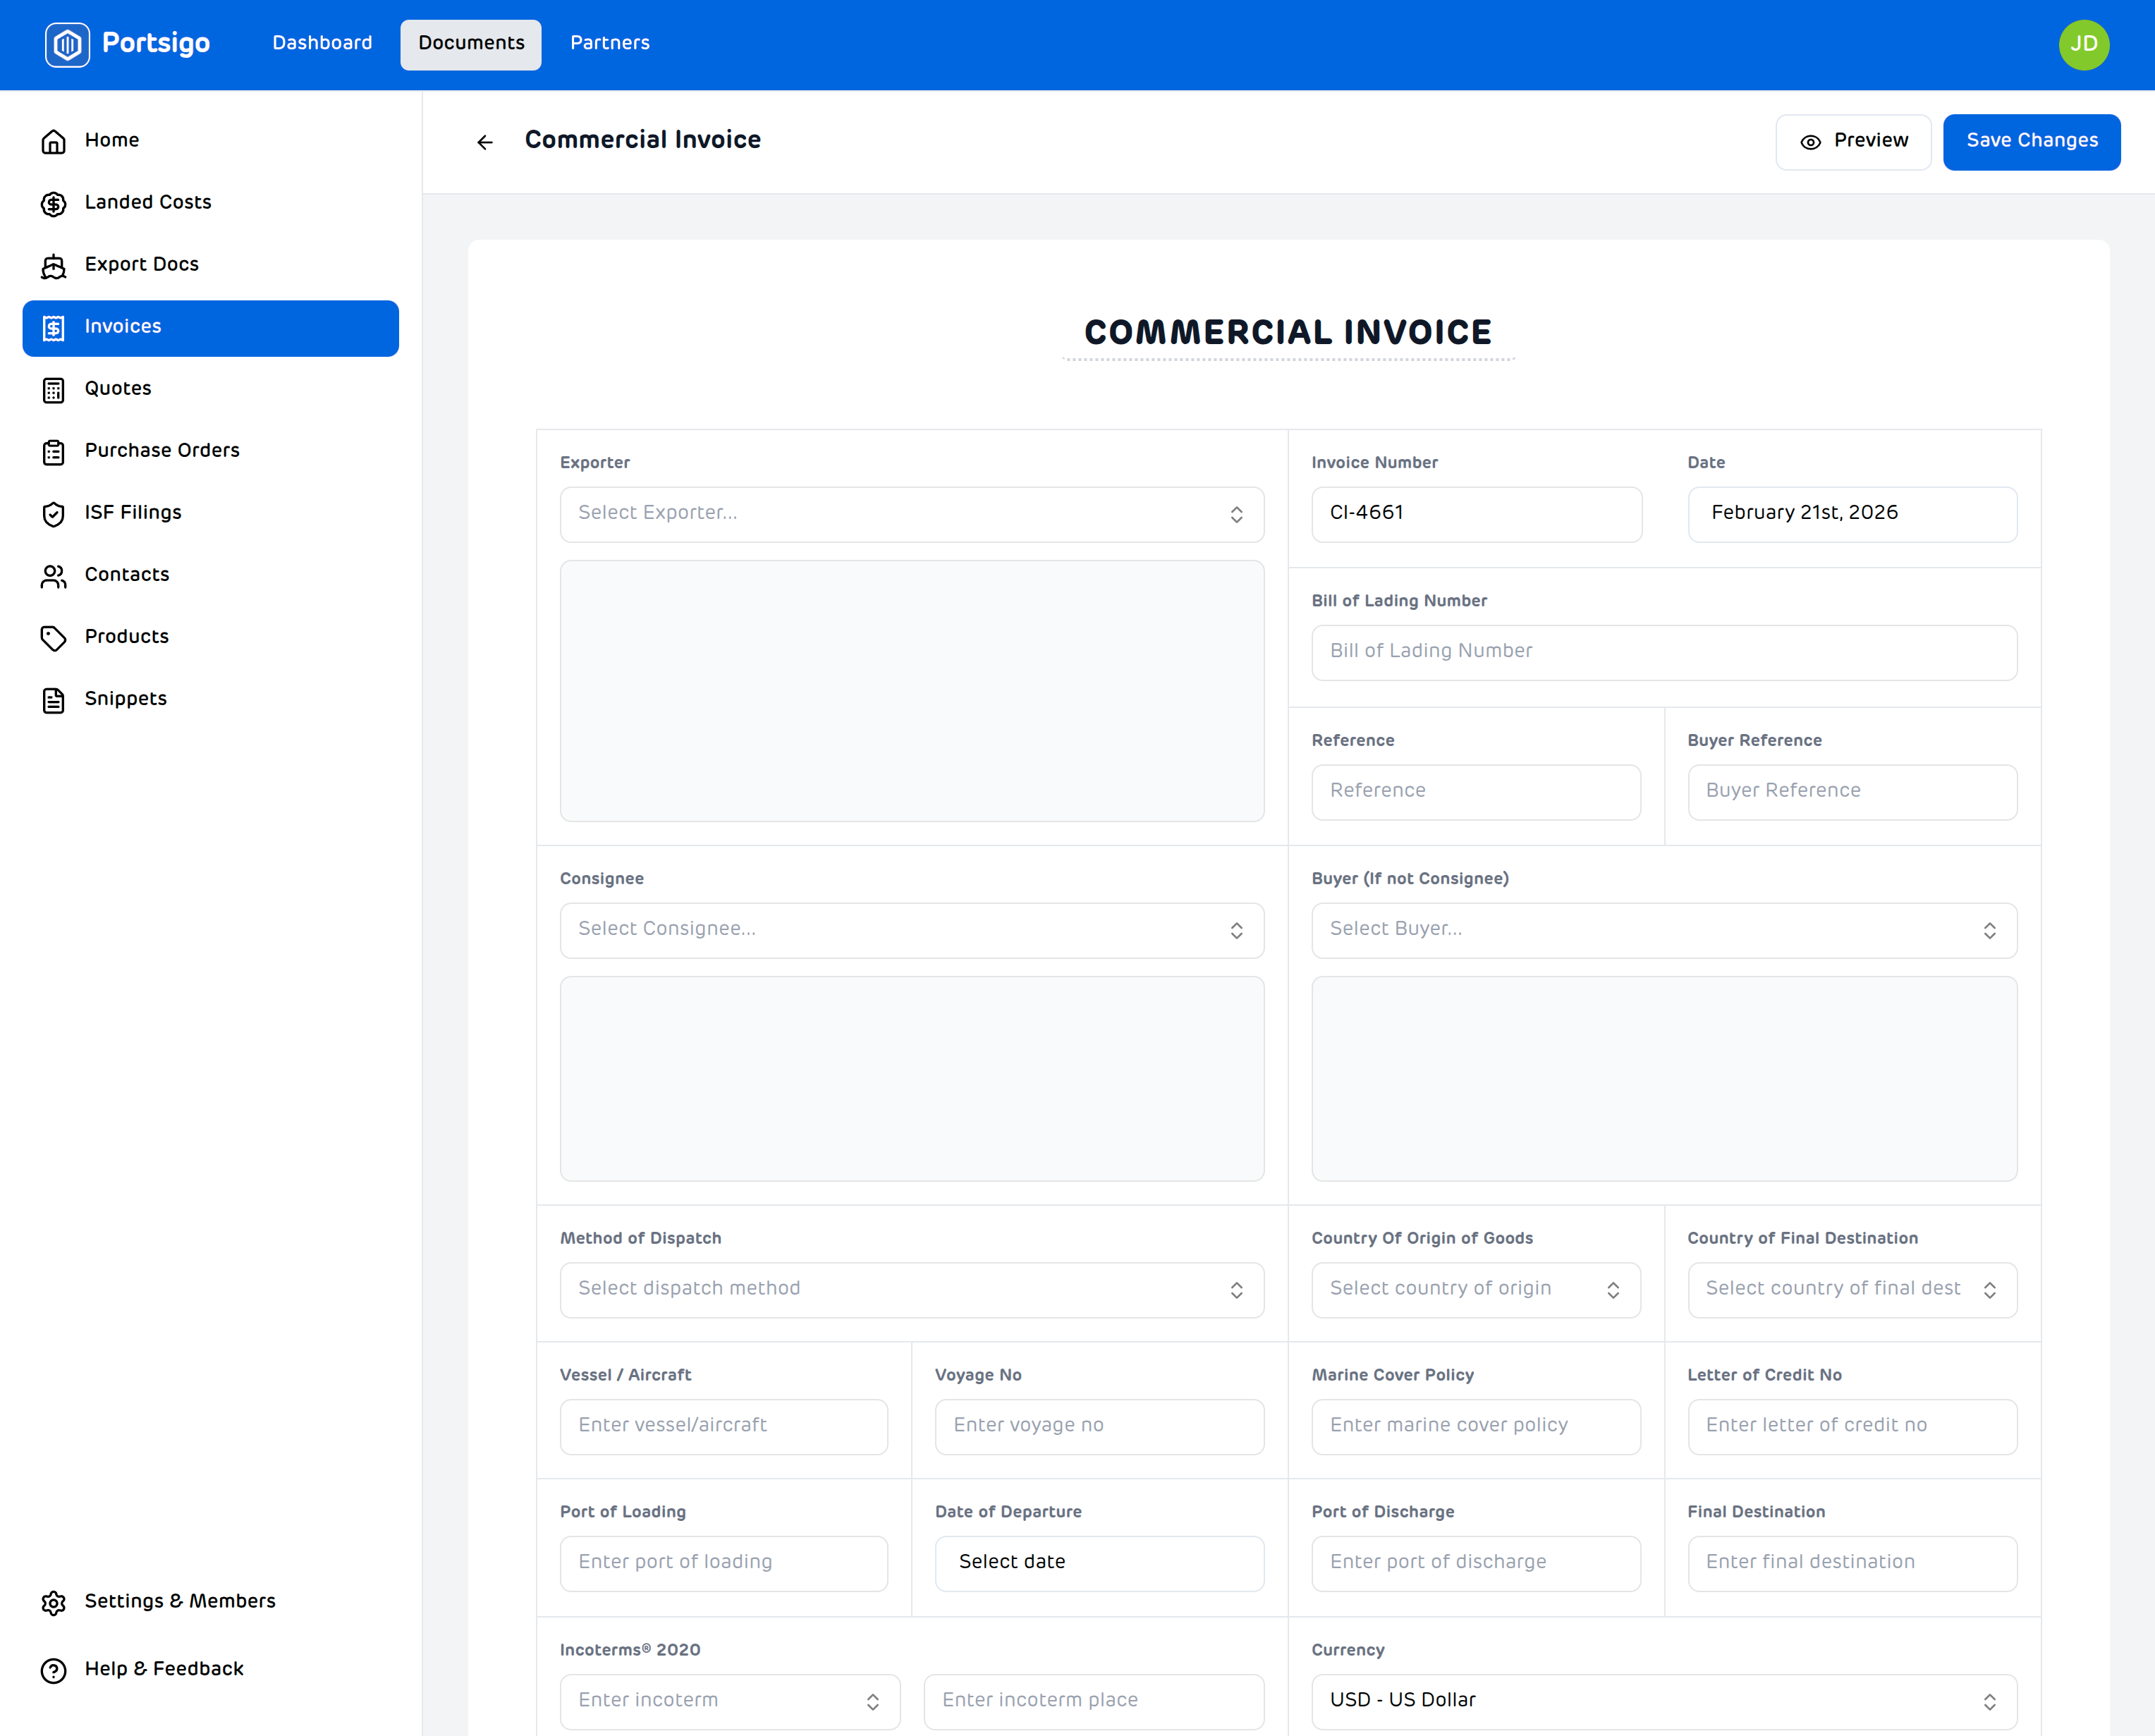2155x1736 pixels.
Task: Open the country of origin dropdown
Action: click(x=1475, y=1290)
